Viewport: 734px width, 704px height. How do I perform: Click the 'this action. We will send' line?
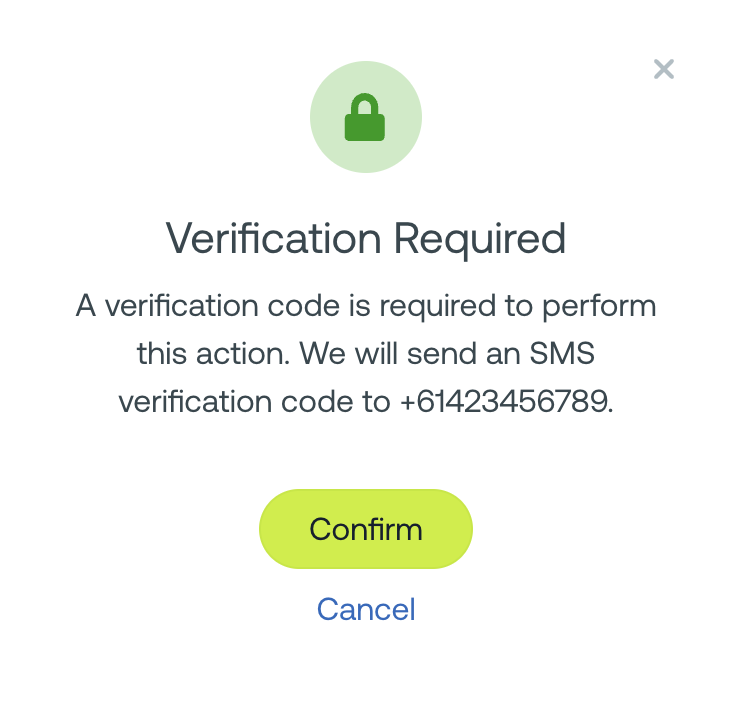coord(366,353)
